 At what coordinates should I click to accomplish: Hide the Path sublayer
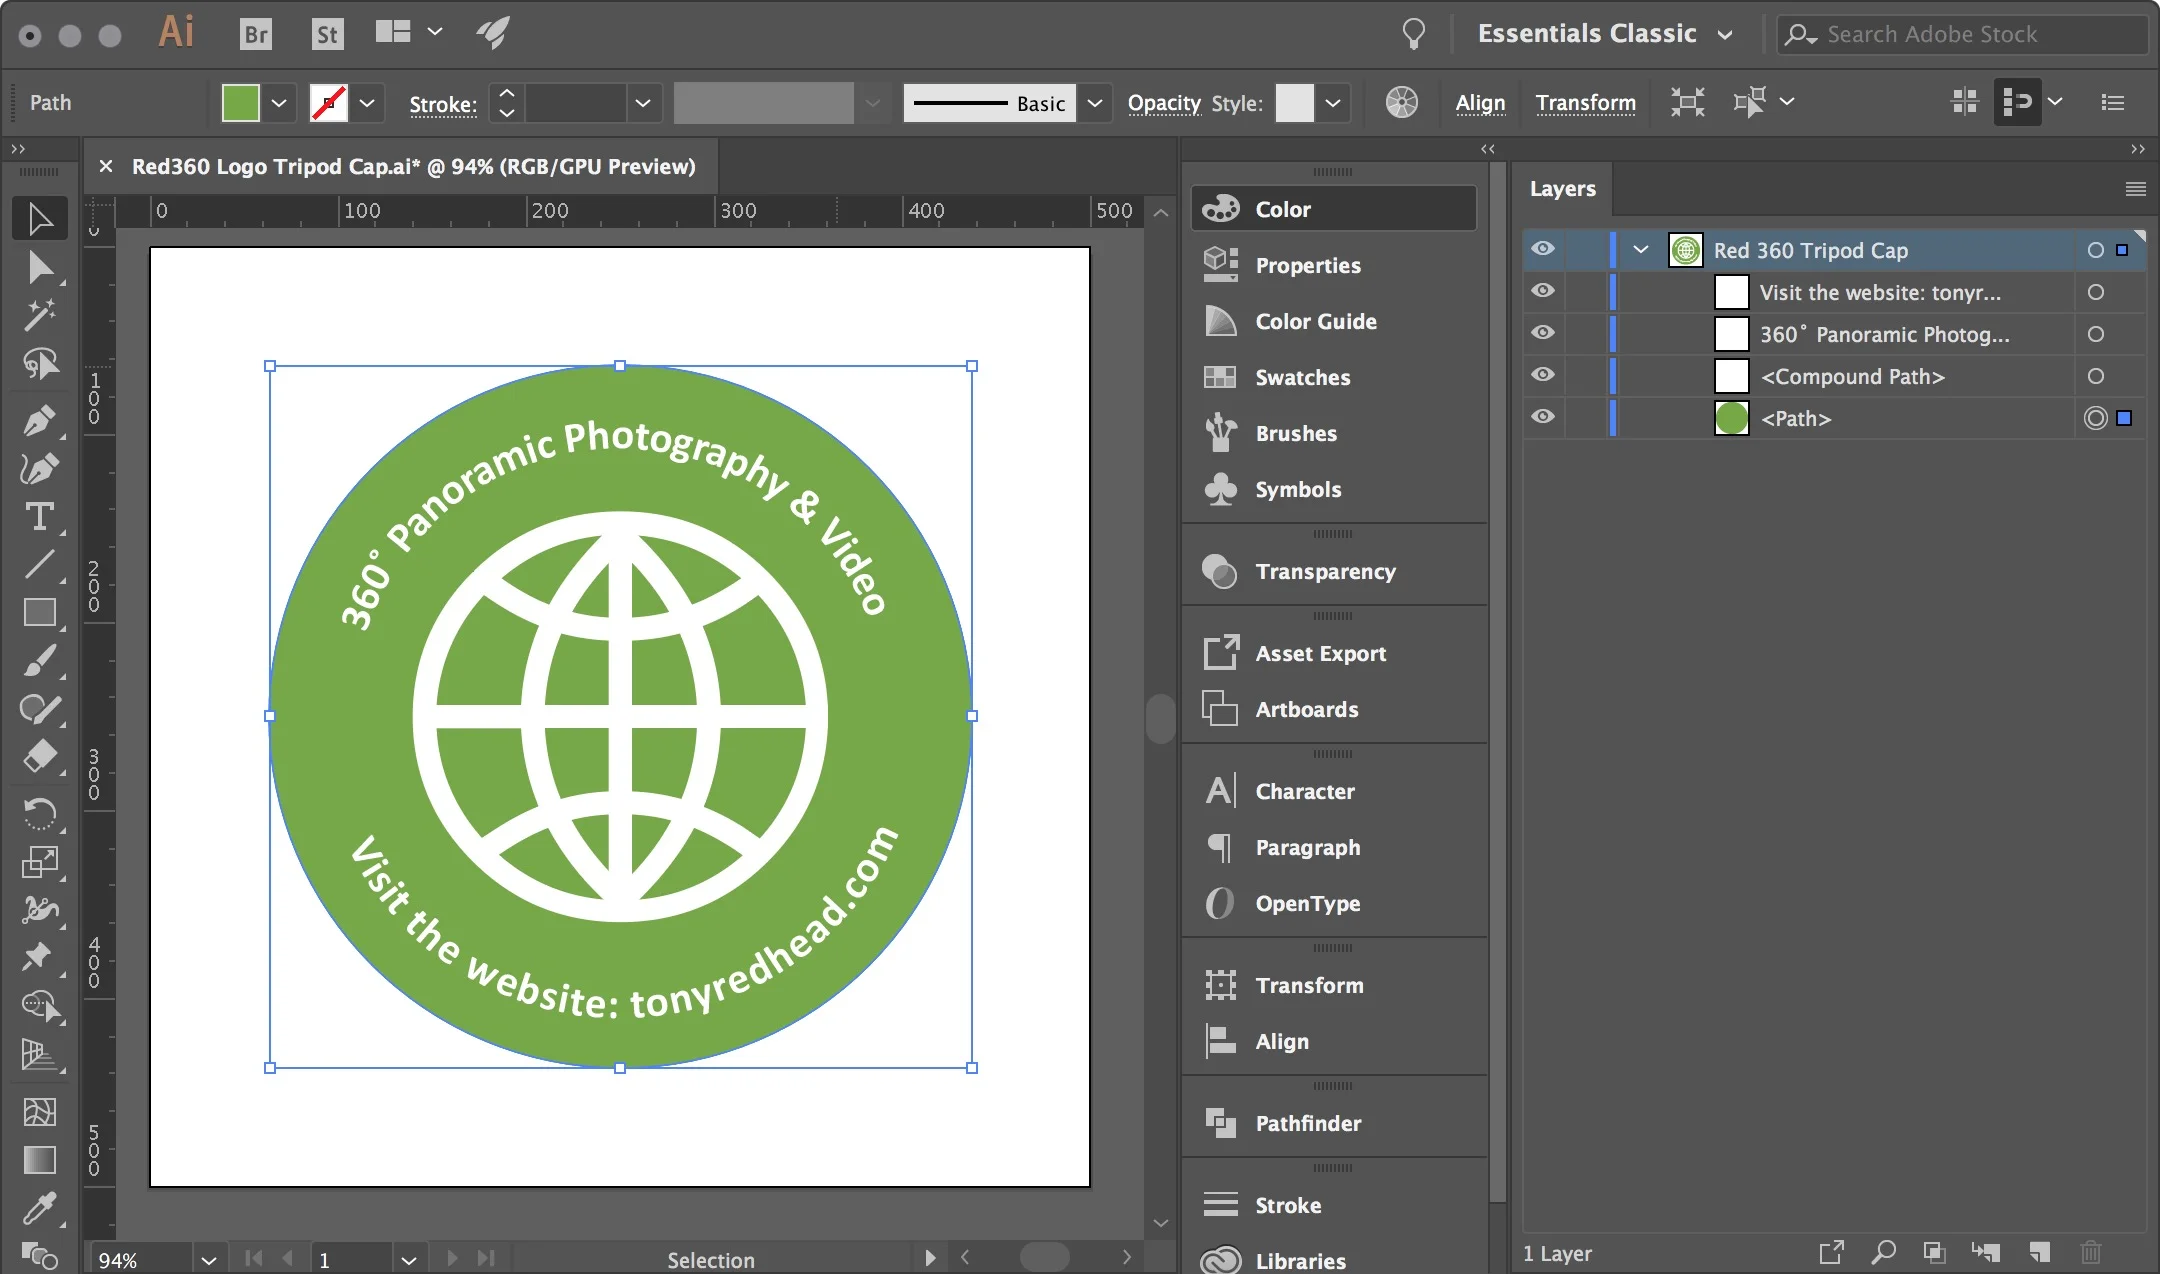pos(1543,417)
